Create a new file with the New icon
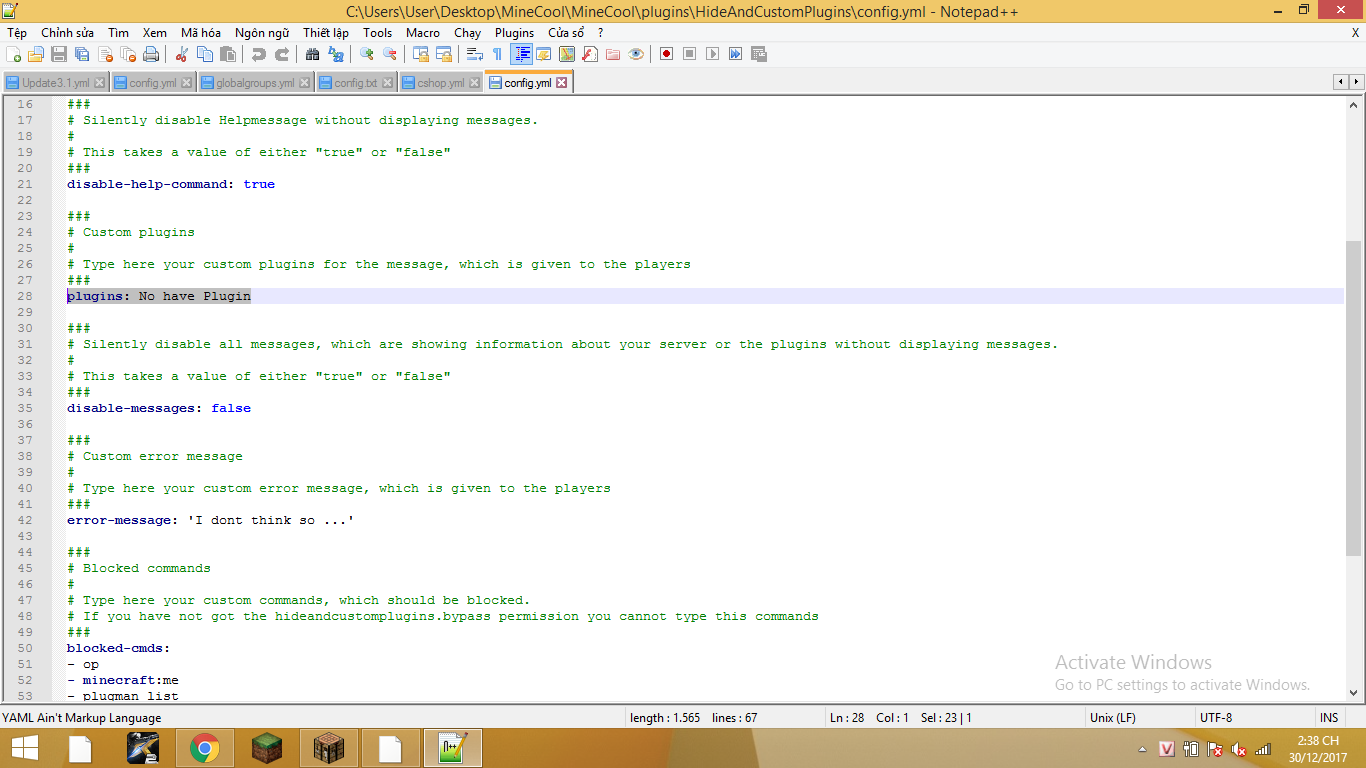This screenshot has width=1366, height=768. tap(14, 54)
